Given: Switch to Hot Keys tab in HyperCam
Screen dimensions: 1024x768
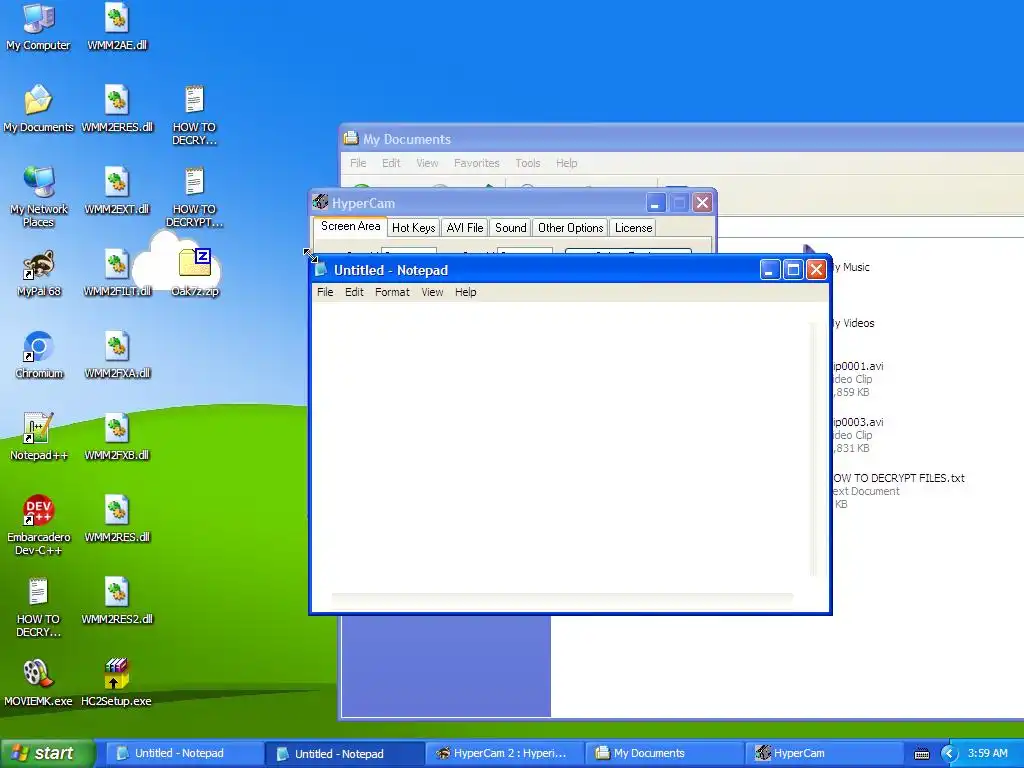Looking at the screenshot, I should pos(413,228).
